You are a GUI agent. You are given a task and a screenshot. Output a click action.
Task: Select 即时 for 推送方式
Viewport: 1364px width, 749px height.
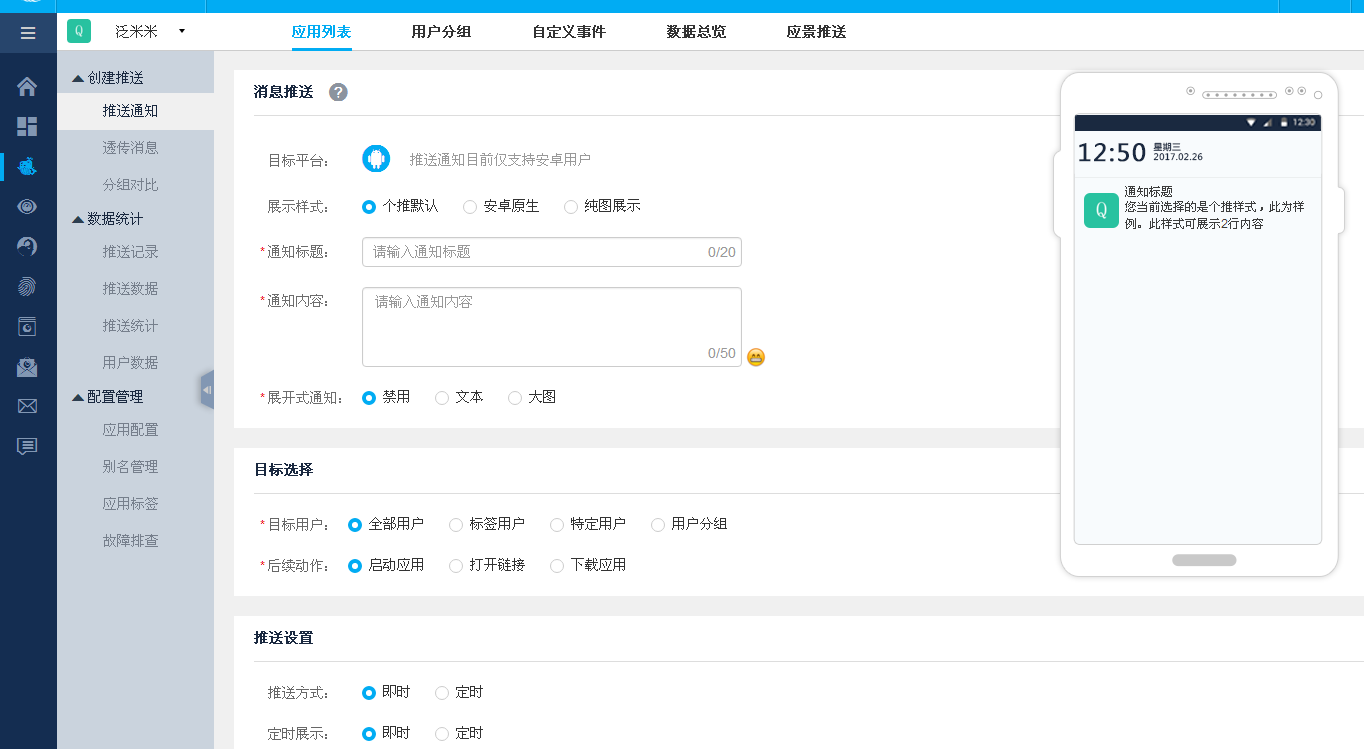click(x=369, y=693)
